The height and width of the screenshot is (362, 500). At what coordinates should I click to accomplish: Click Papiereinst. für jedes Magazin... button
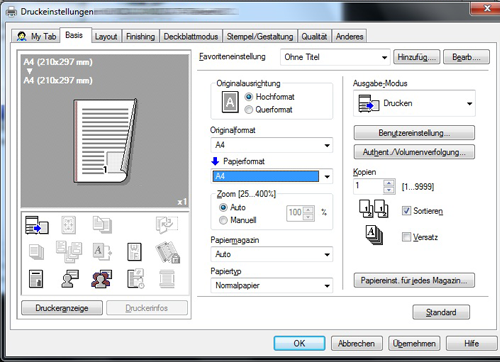click(x=414, y=280)
